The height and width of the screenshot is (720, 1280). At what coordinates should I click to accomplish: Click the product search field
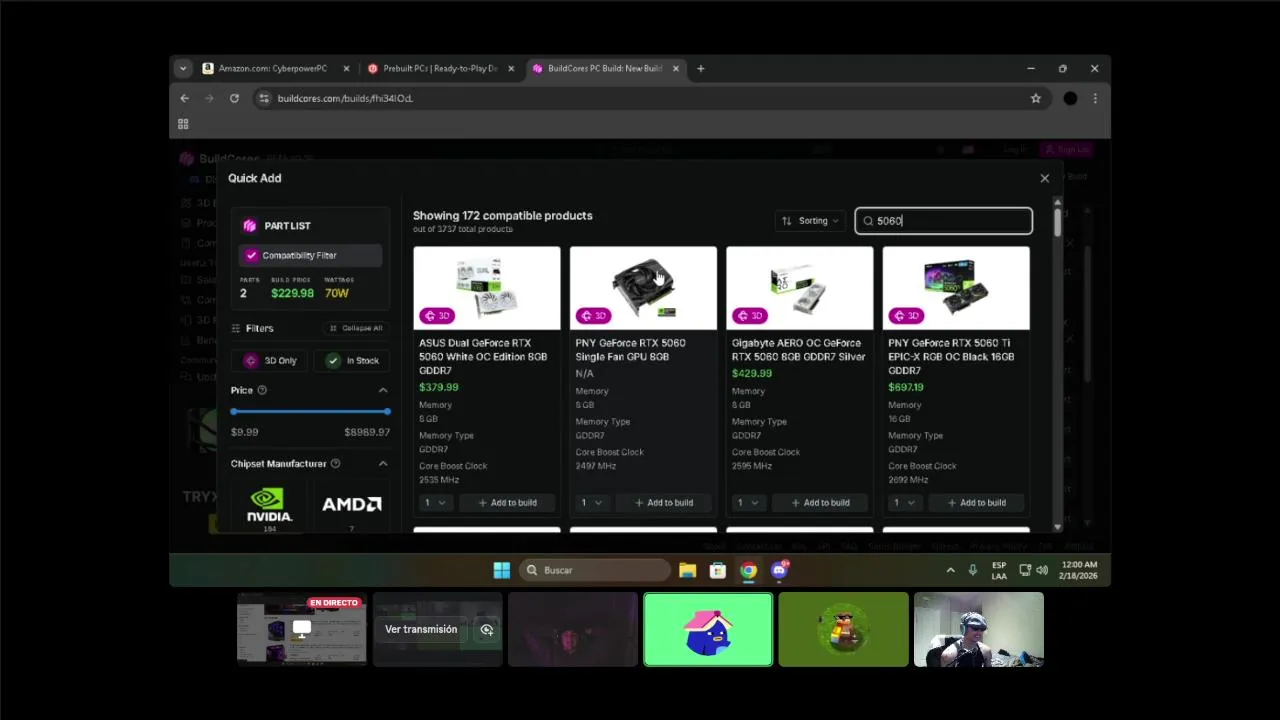pyautogui.click(x=943, y=221)
